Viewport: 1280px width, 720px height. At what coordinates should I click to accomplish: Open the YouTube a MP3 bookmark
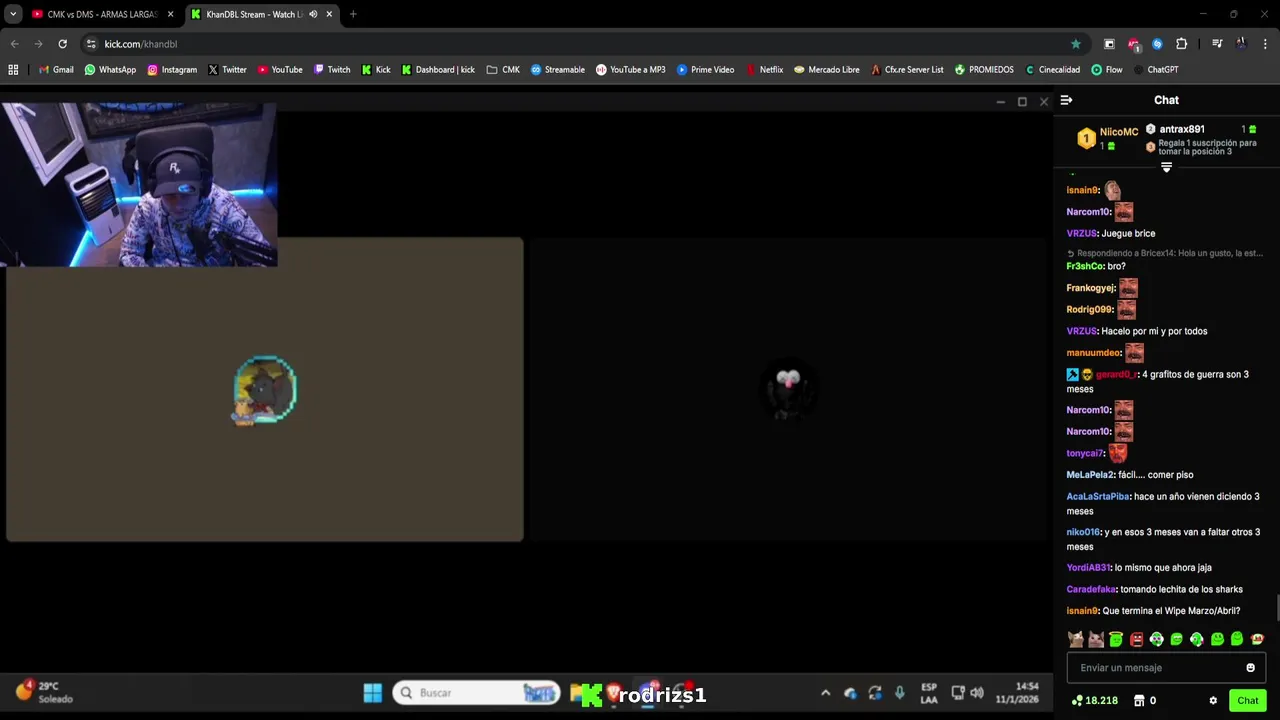coord(630,70)
